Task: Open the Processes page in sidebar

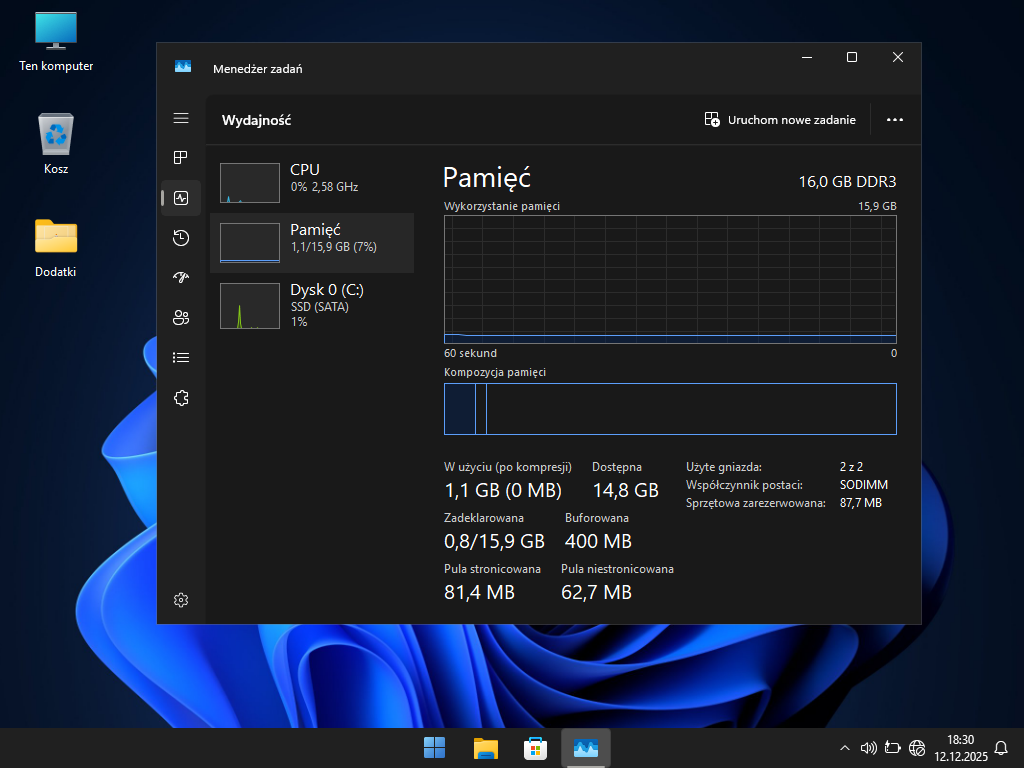Action: tap(181, 158)
